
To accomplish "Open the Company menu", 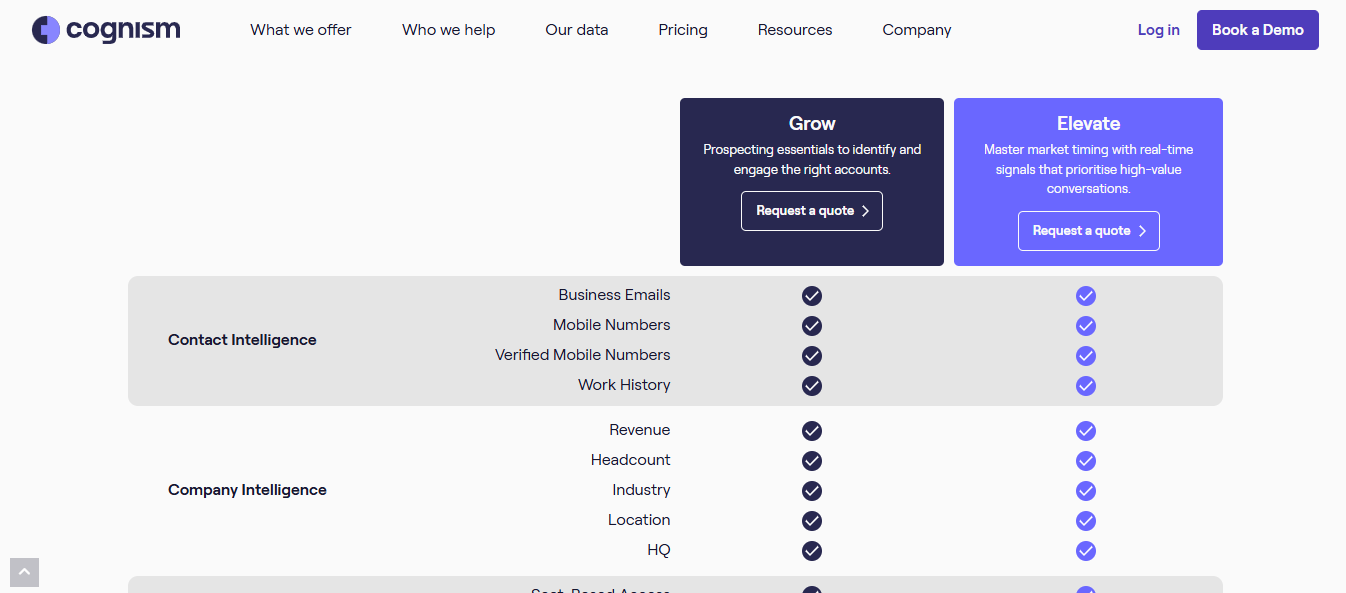I will [916, 30].
